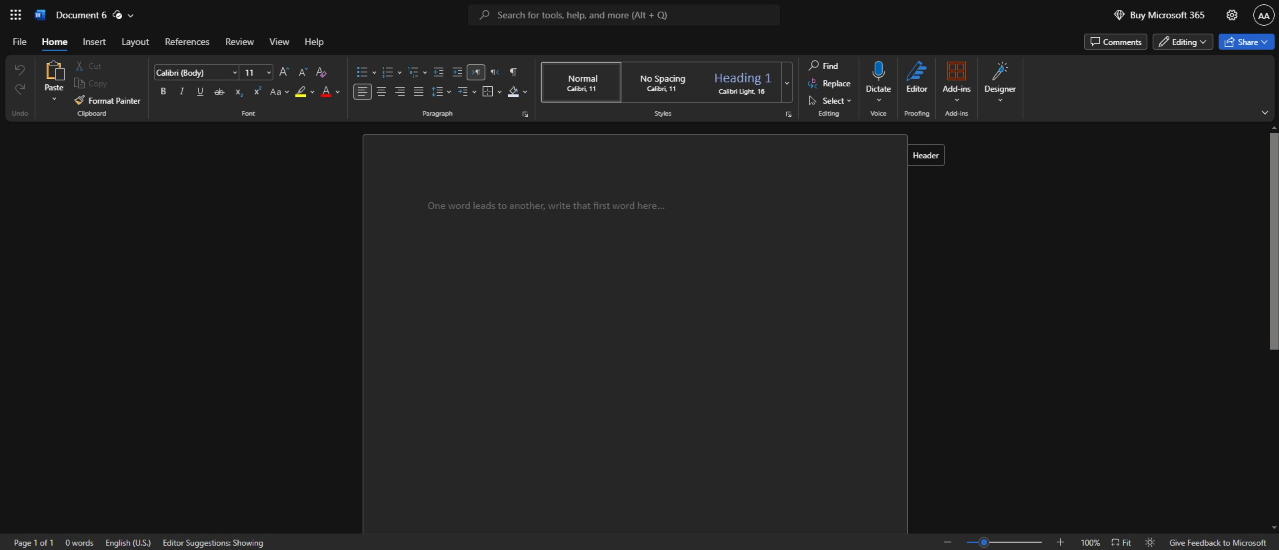Collapse the ribbon with the chevron

[x=1266, y=113]
